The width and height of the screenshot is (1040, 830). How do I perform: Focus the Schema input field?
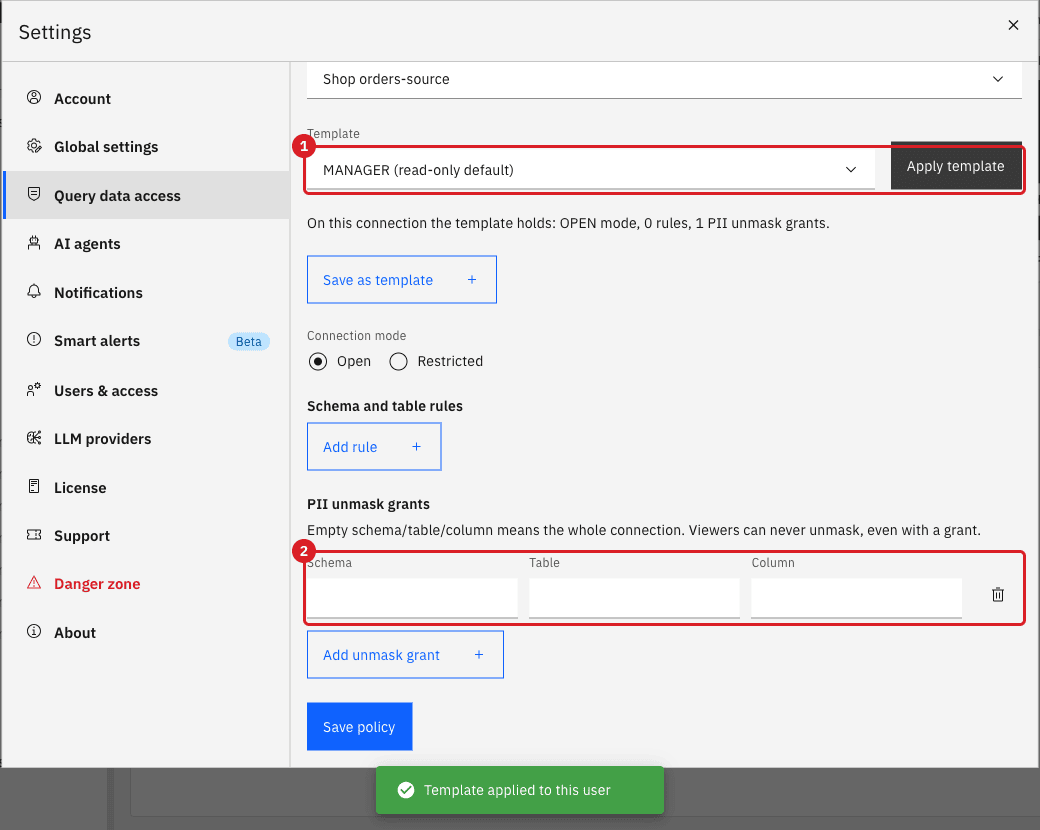point(412,598)
